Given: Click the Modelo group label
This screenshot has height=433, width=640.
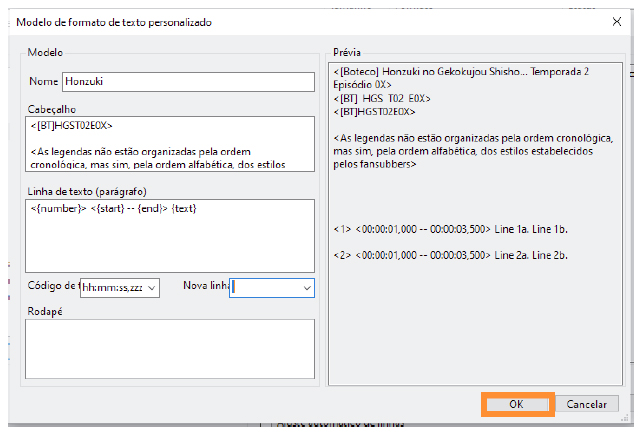Looking at the screenshot, I should (46, 51).
